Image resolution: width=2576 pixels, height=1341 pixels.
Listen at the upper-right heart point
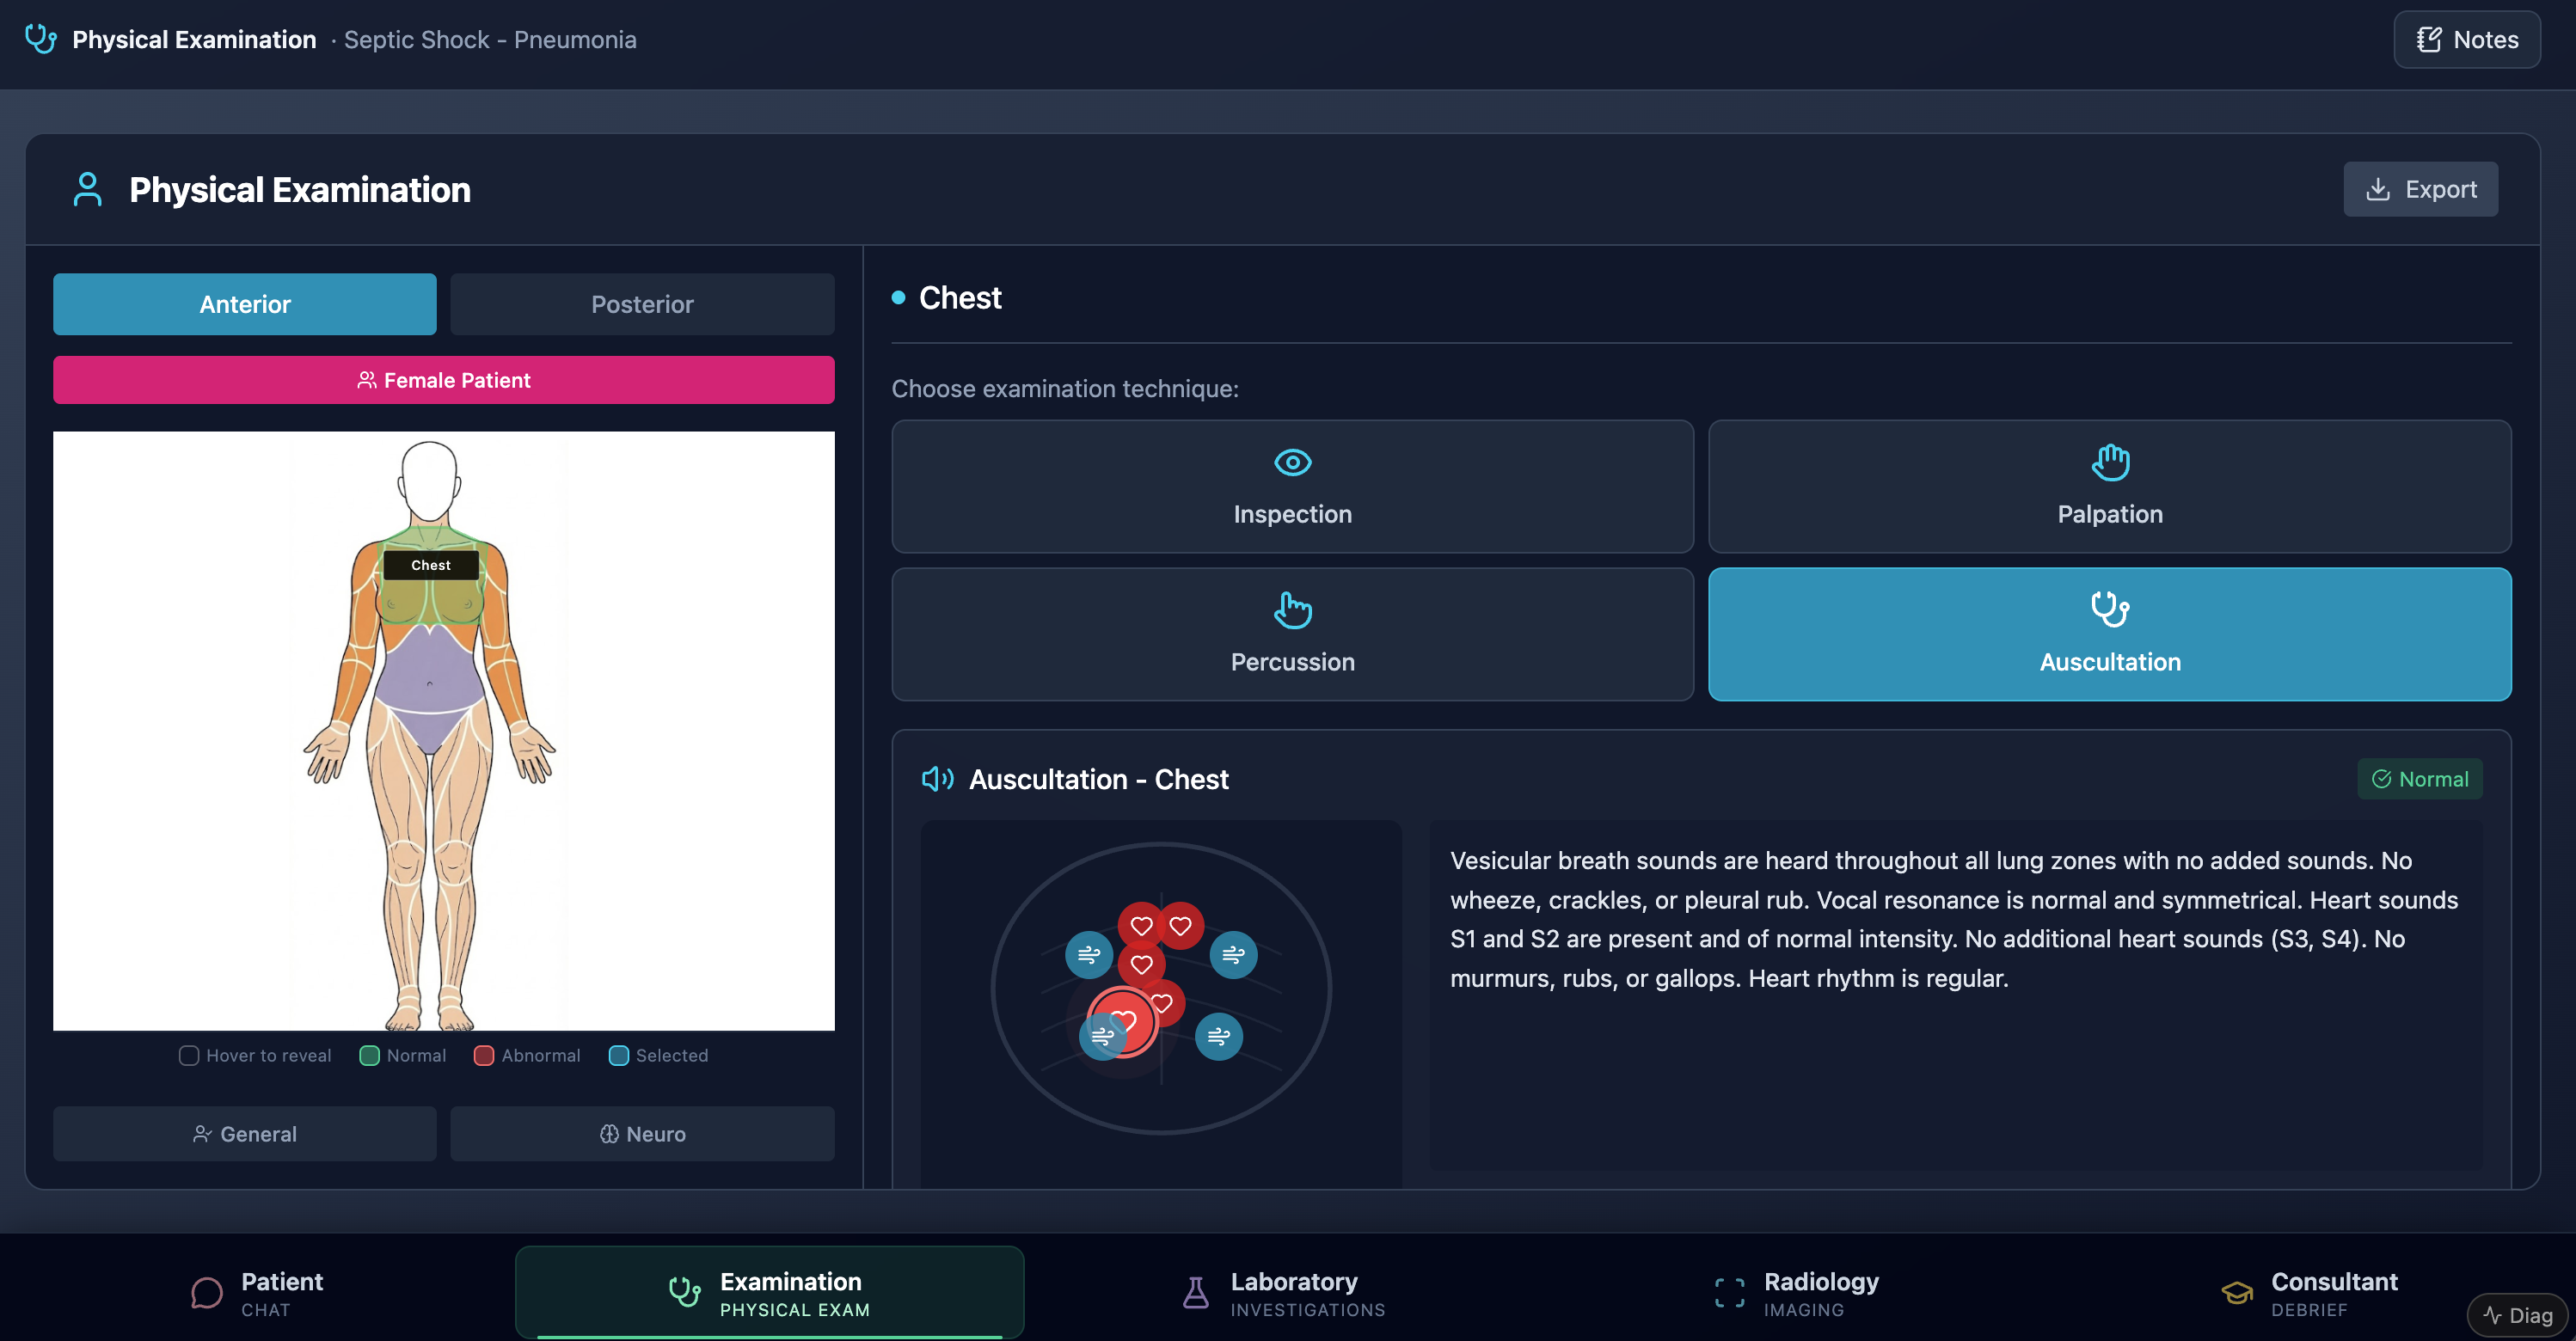point(1181,926)
